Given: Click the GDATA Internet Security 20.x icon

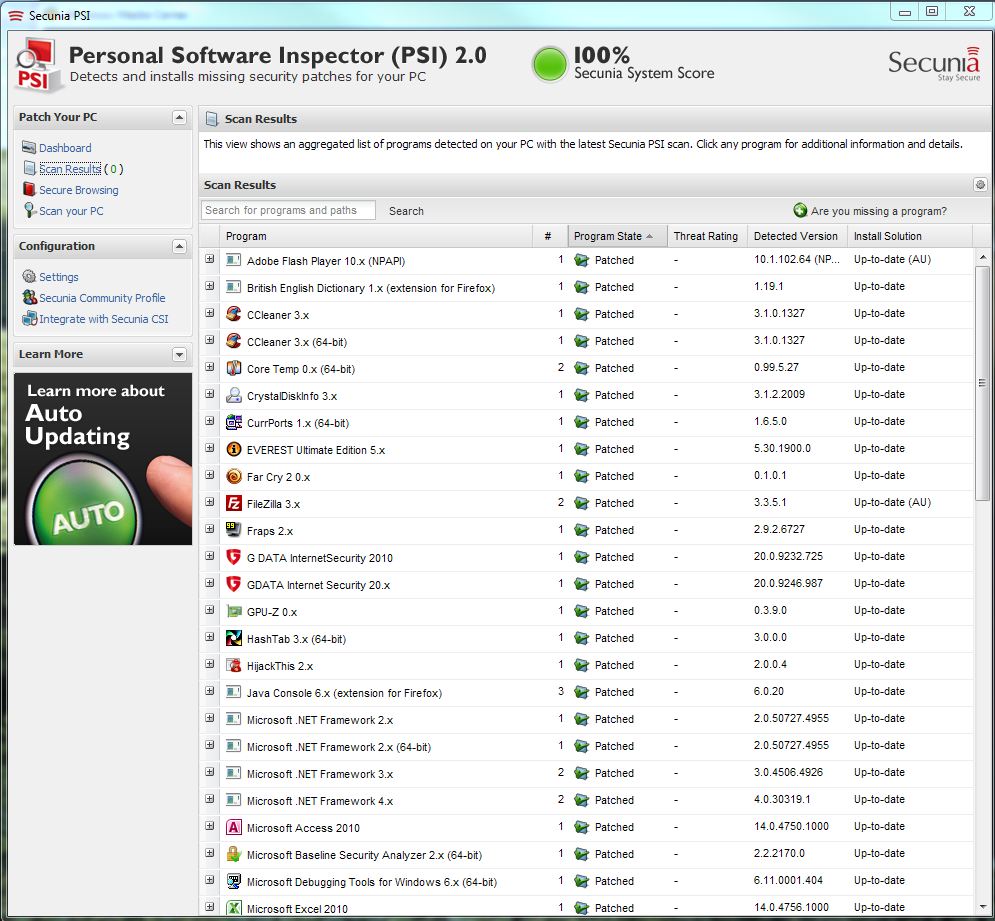Looking at the screenshot, I should (x=234, y=583).
